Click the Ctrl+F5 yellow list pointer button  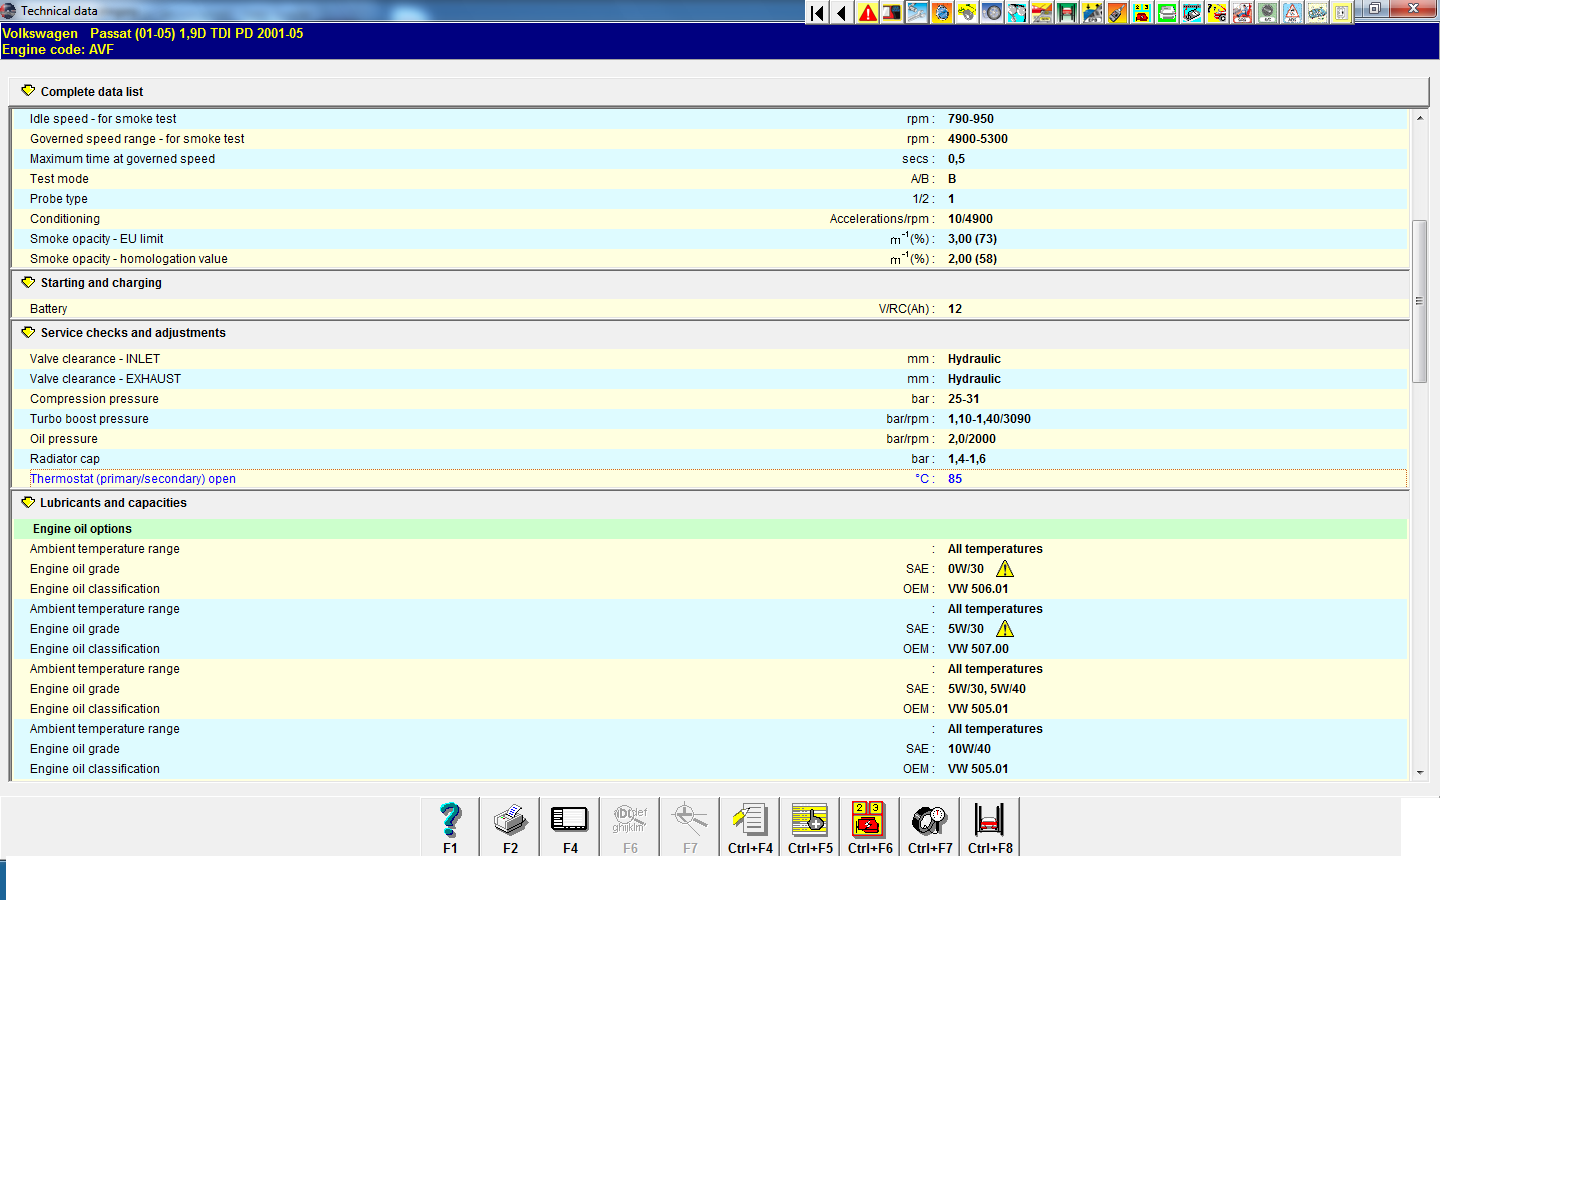[810, 827]
